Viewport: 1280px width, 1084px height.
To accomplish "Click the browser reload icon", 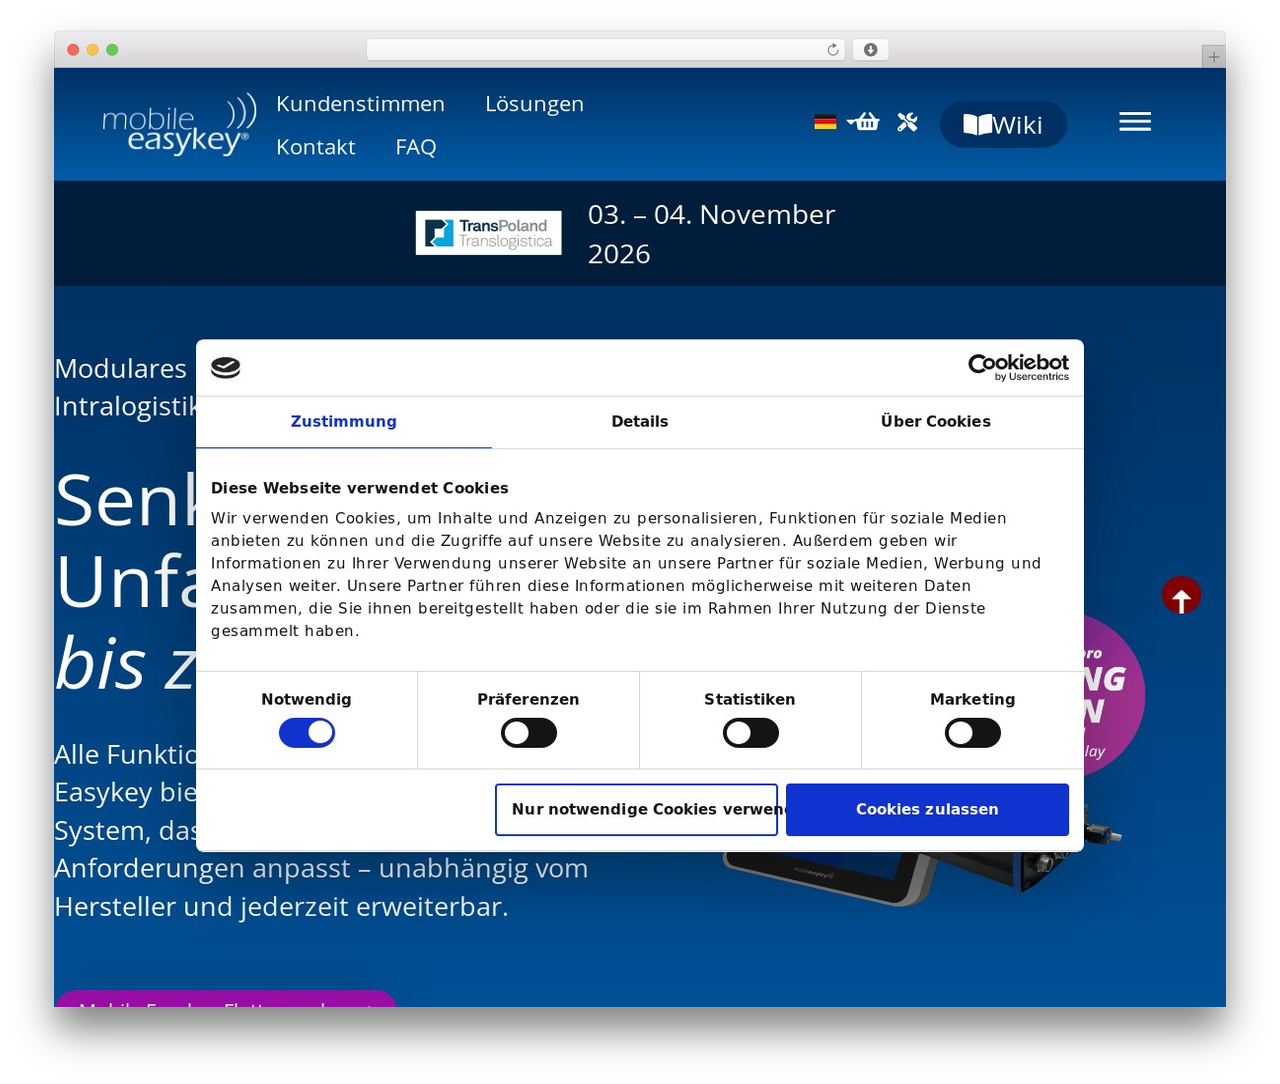I will 833,50.
